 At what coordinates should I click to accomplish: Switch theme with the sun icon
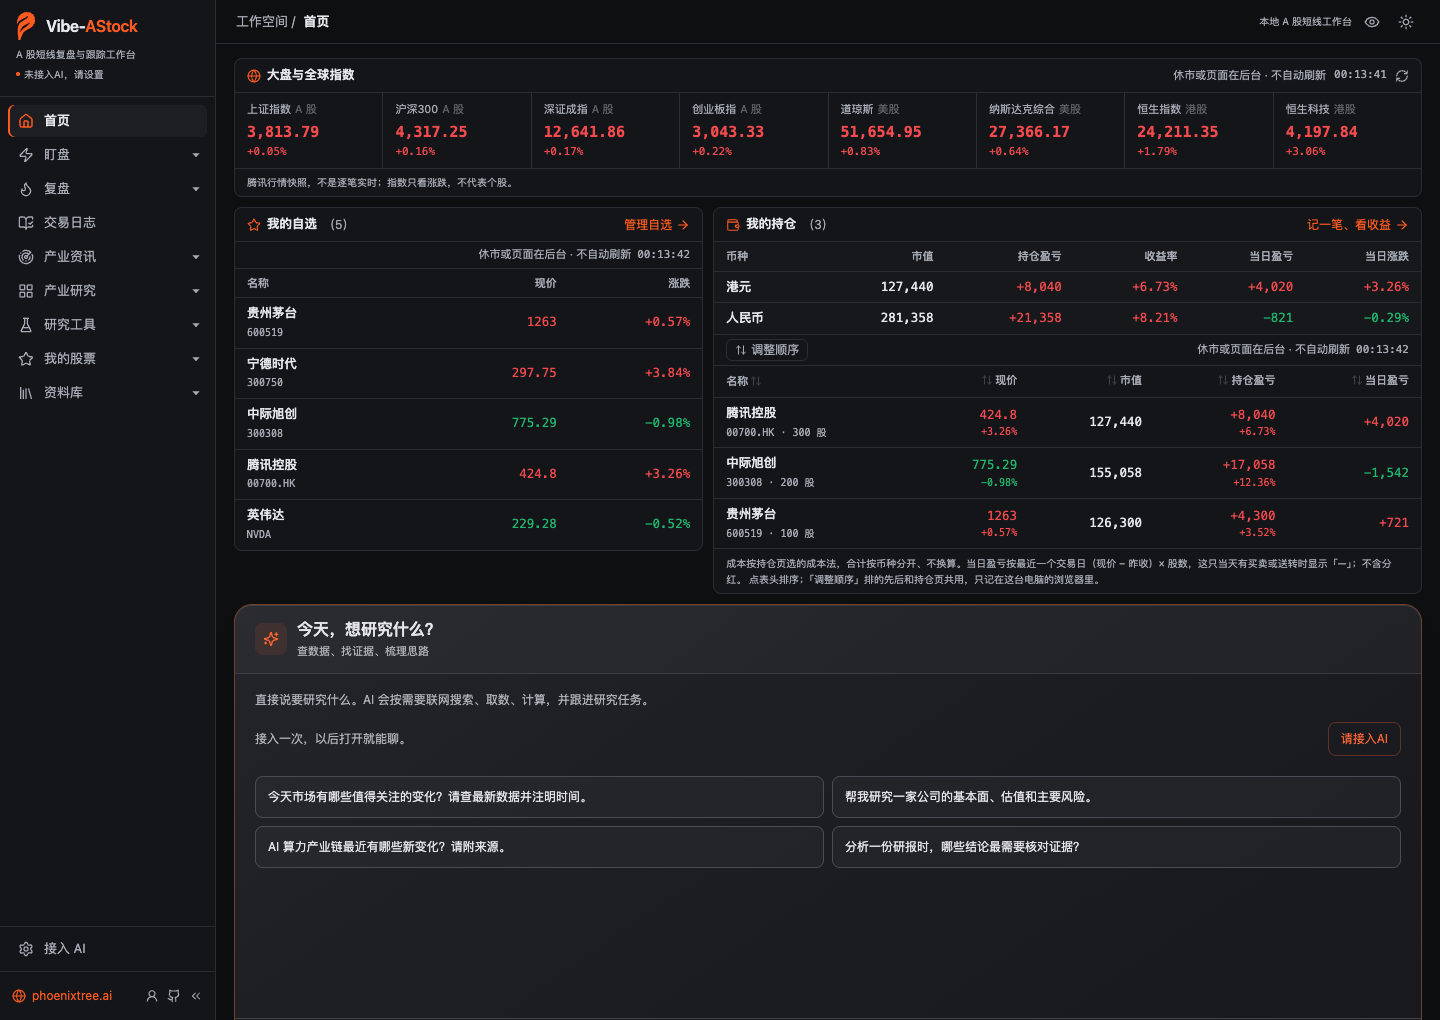[x=1406, y=22]
